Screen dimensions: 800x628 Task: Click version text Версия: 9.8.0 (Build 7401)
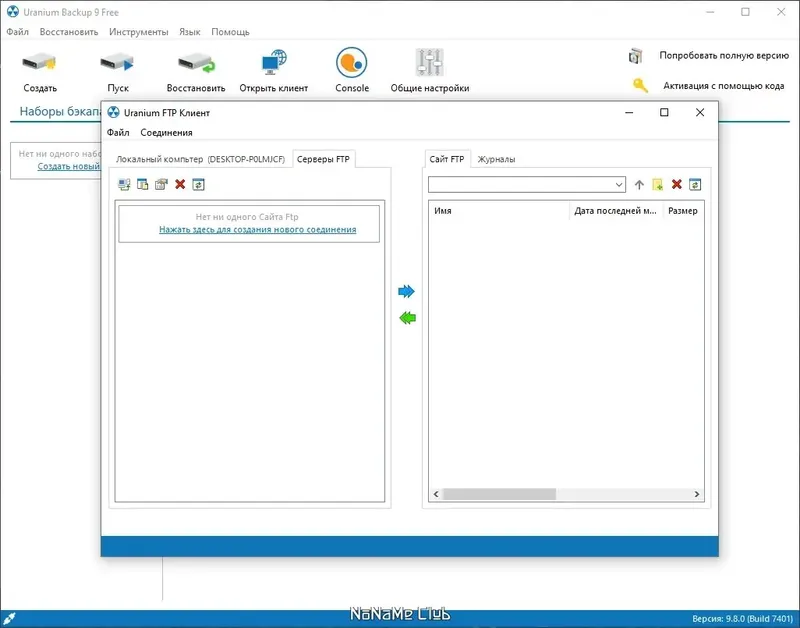coord(742,618)
